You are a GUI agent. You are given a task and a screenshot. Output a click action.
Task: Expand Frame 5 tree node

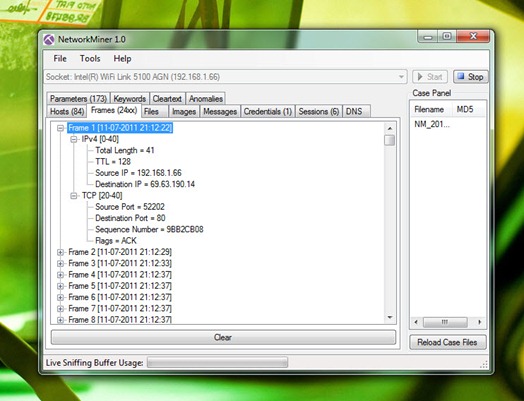coord(60,286)
